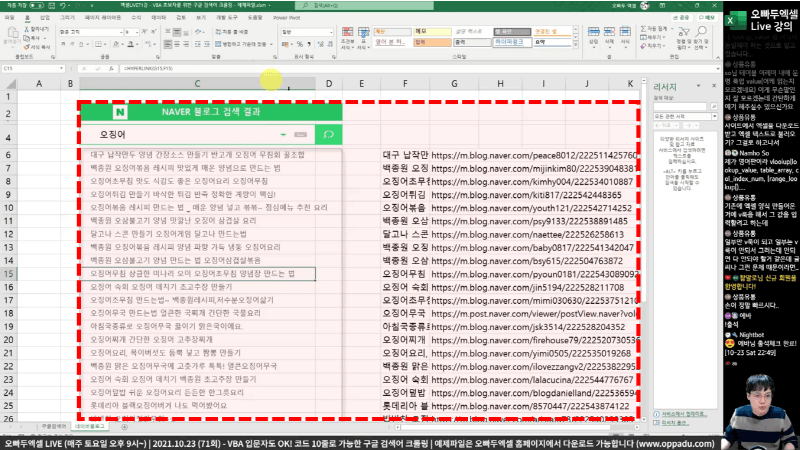Open the 파일 (File) tab
Screen dimensions: 800x450
[9, 17]
